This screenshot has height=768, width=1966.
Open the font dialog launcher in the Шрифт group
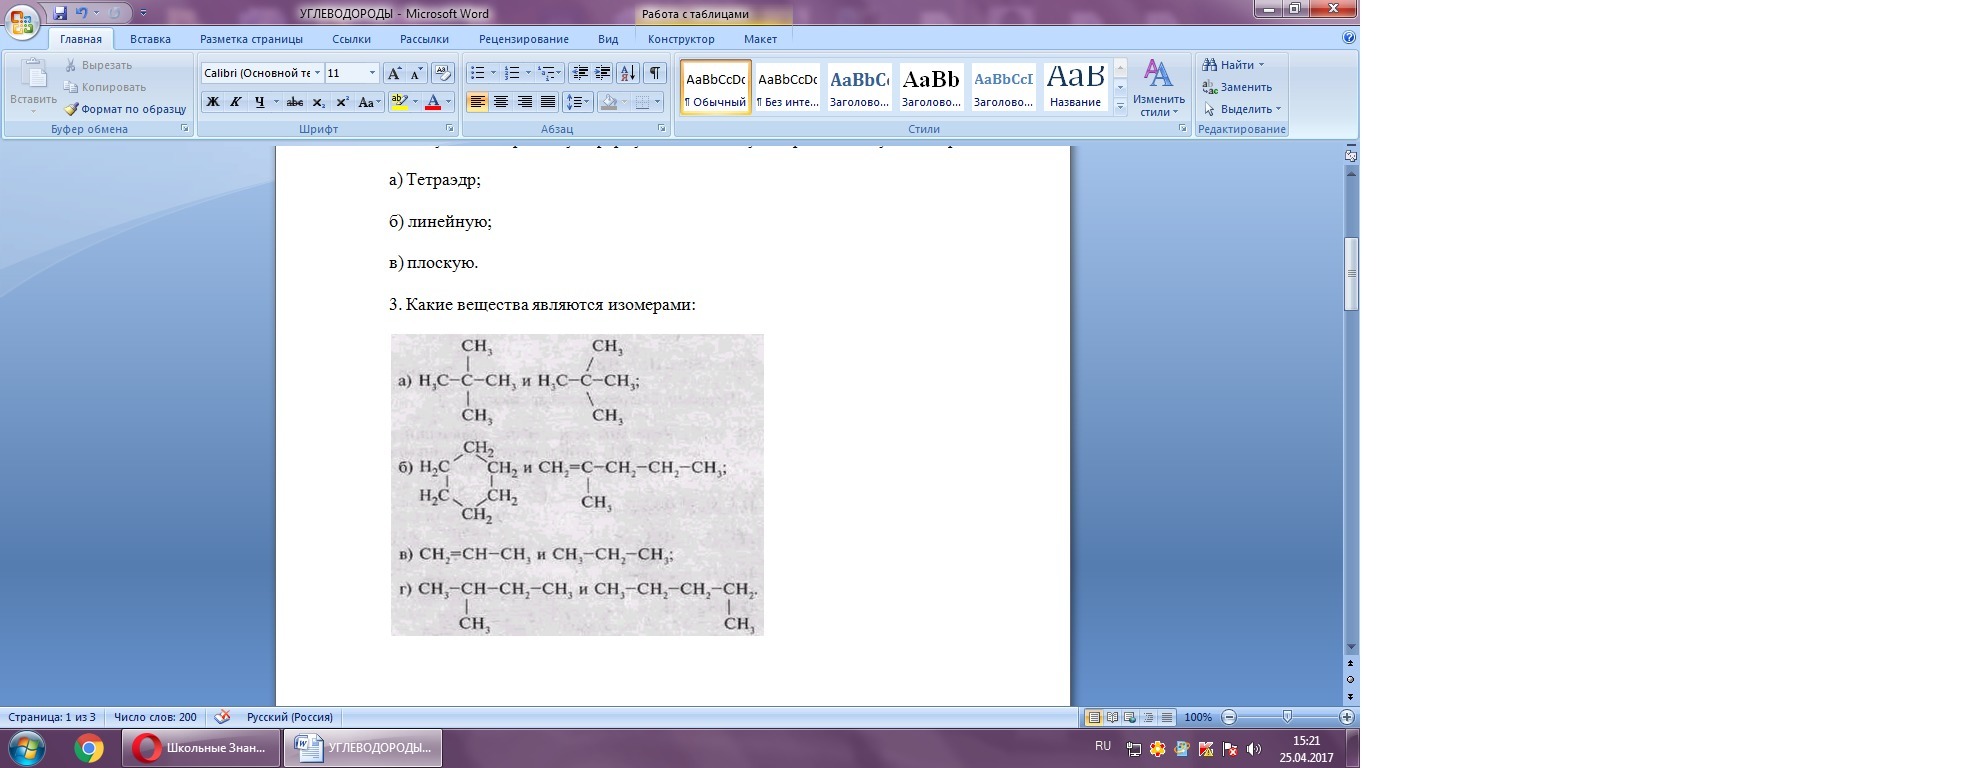point(450,129)
